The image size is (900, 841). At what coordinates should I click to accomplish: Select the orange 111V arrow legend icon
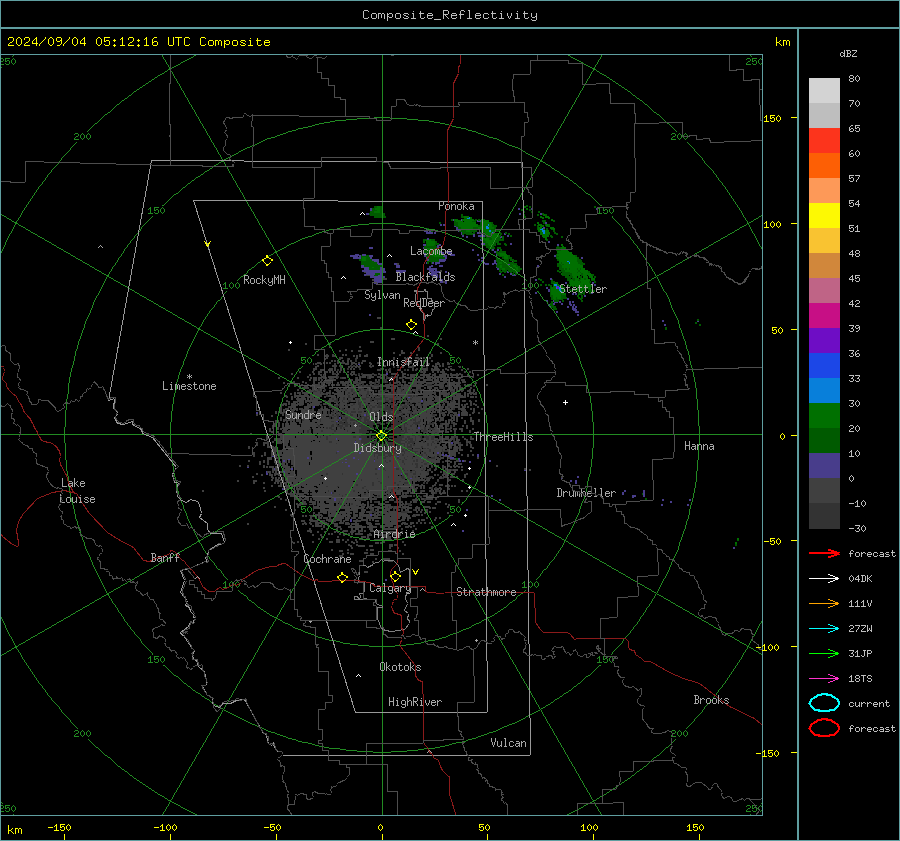(824, 603)
